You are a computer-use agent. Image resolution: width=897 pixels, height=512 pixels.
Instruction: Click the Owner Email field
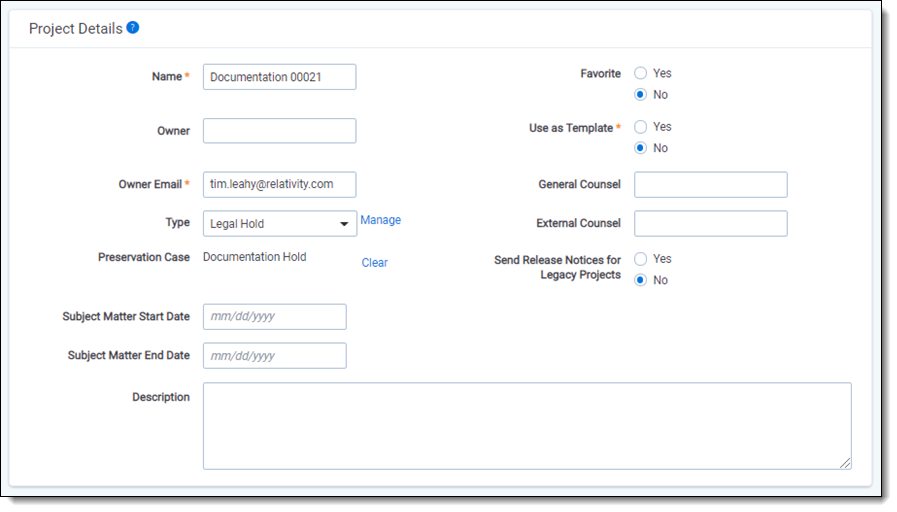279,185
